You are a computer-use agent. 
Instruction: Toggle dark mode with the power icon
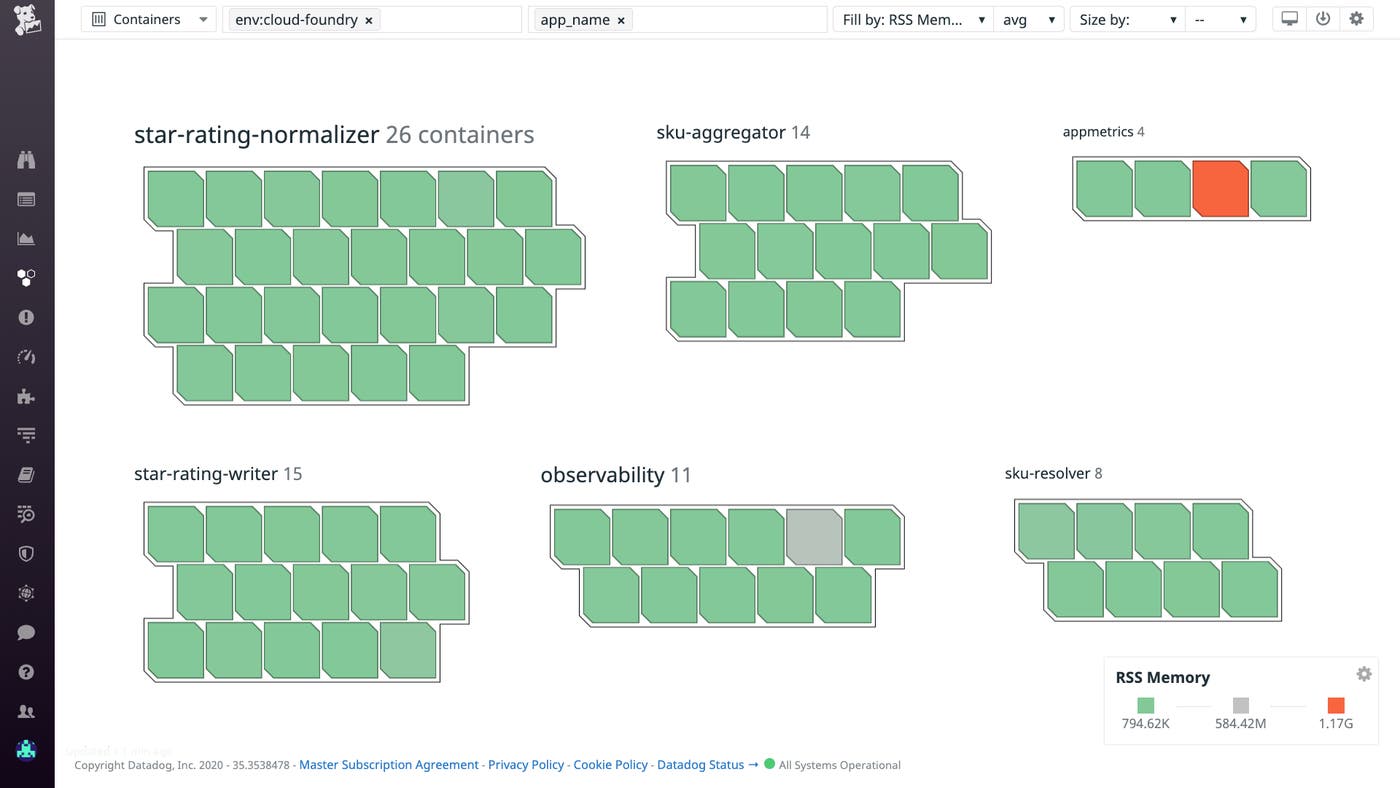click(1323, 18)
